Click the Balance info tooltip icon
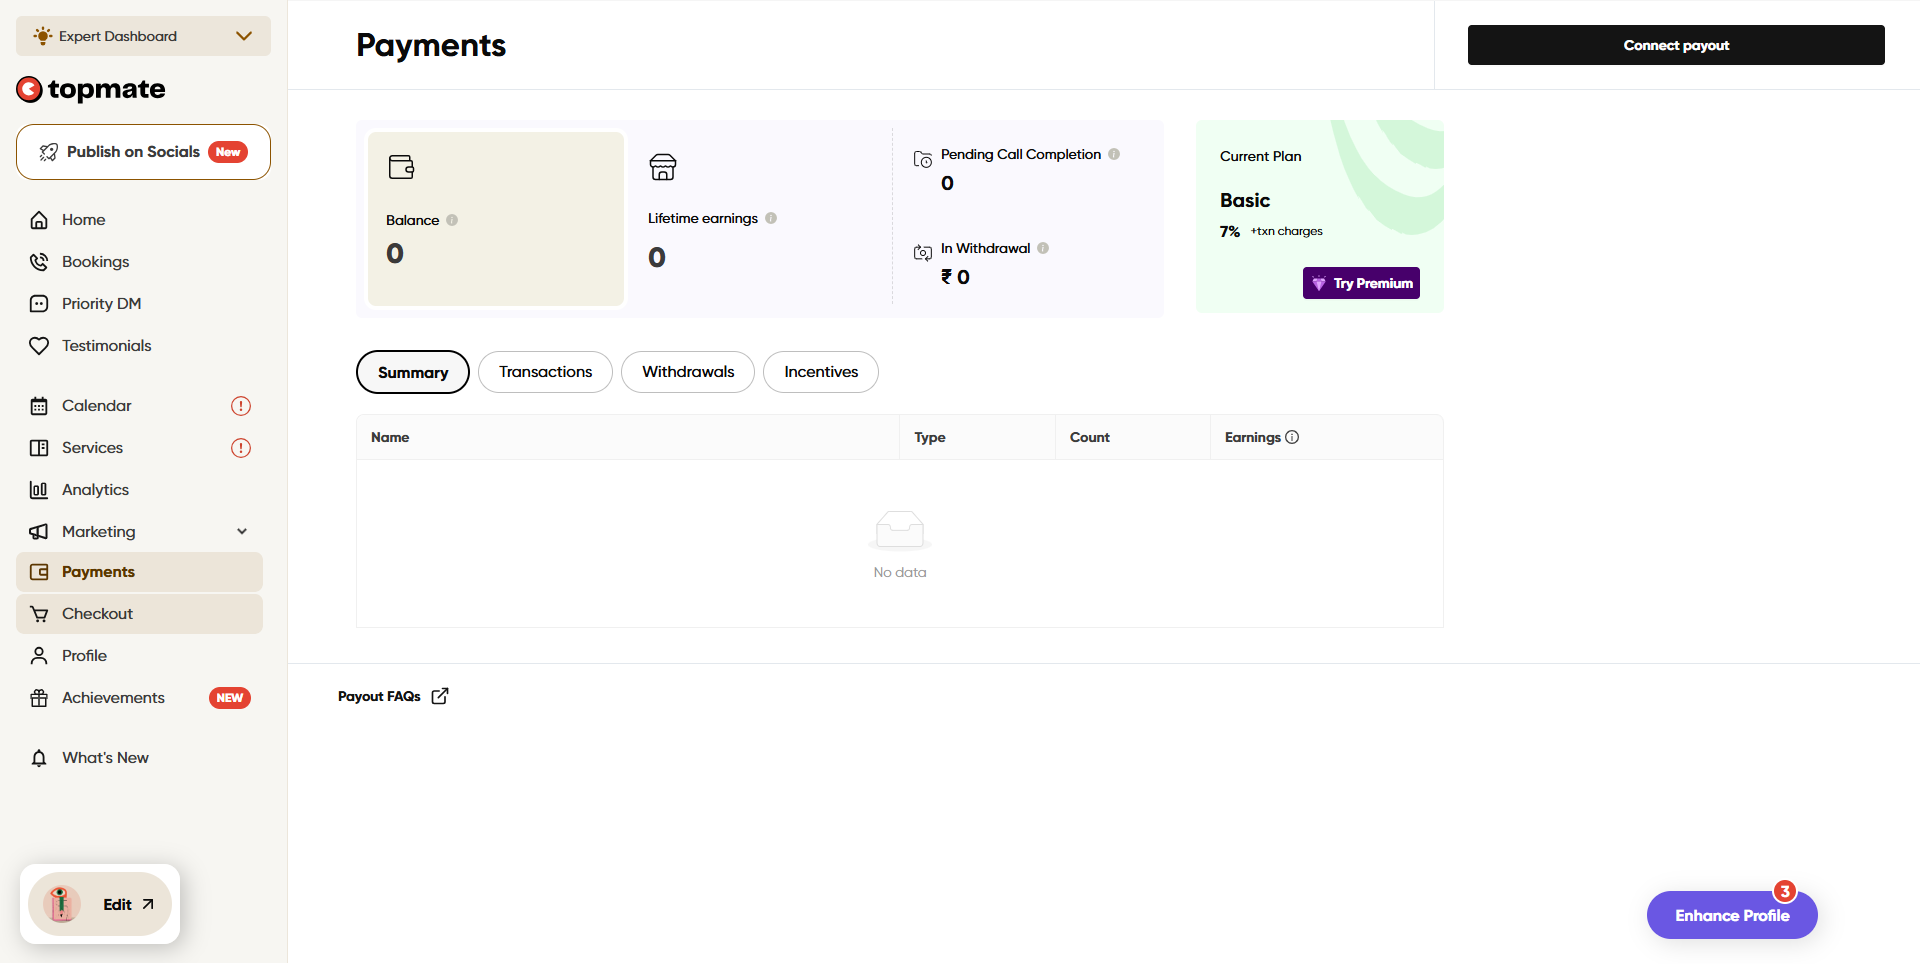Image resolution: width=1920 pixels, height=964 pixels. click(x=452, y=220)
